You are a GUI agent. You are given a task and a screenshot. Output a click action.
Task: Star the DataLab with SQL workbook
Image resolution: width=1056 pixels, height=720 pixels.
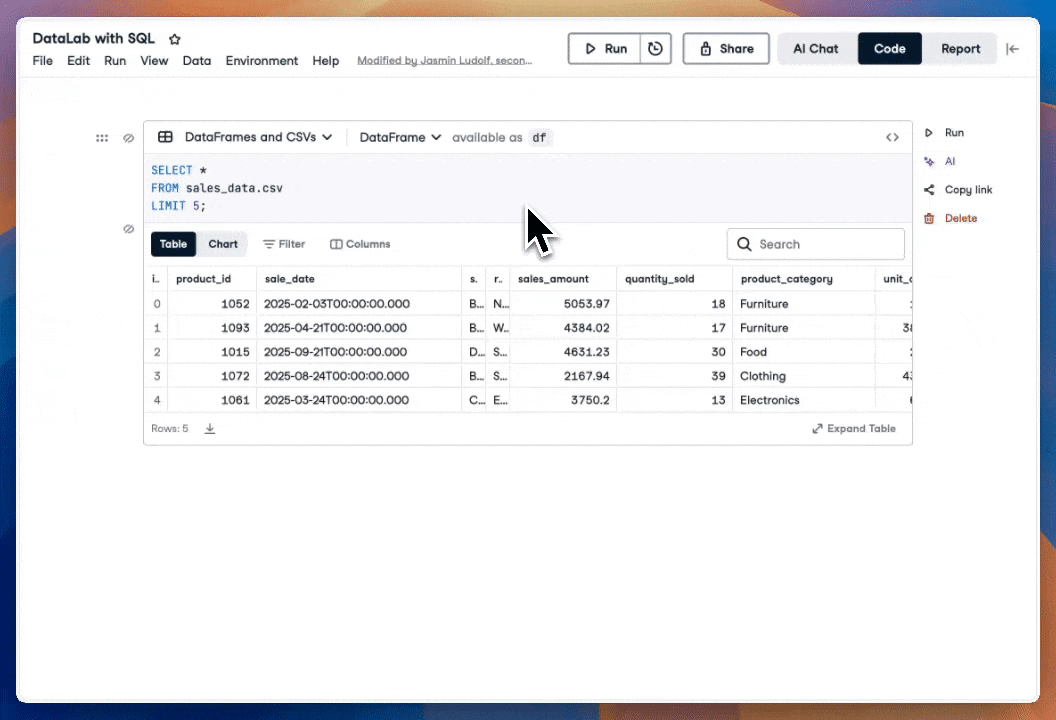point(174,39)
